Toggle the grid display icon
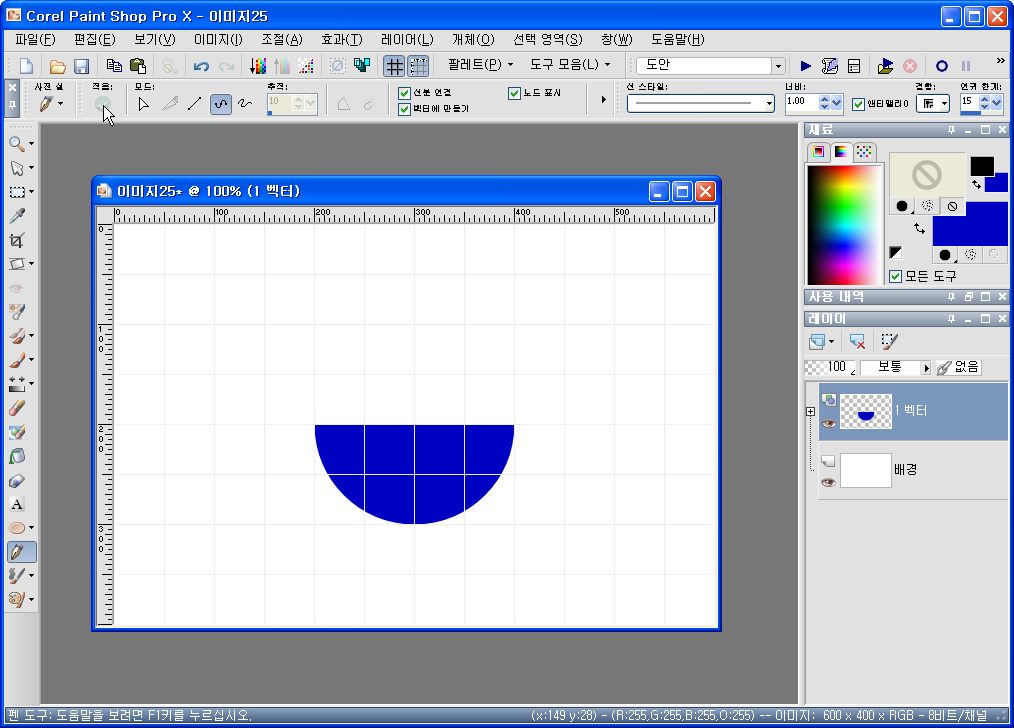 (394, 66)
